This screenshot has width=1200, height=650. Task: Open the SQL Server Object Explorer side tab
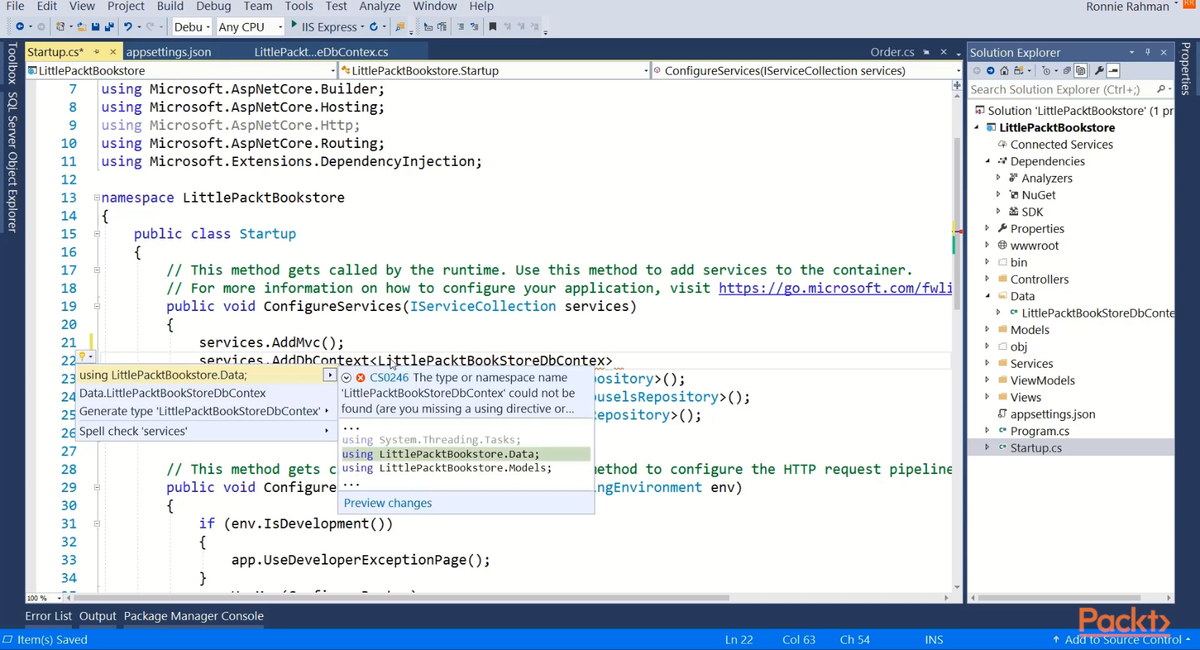coord(12,162)
